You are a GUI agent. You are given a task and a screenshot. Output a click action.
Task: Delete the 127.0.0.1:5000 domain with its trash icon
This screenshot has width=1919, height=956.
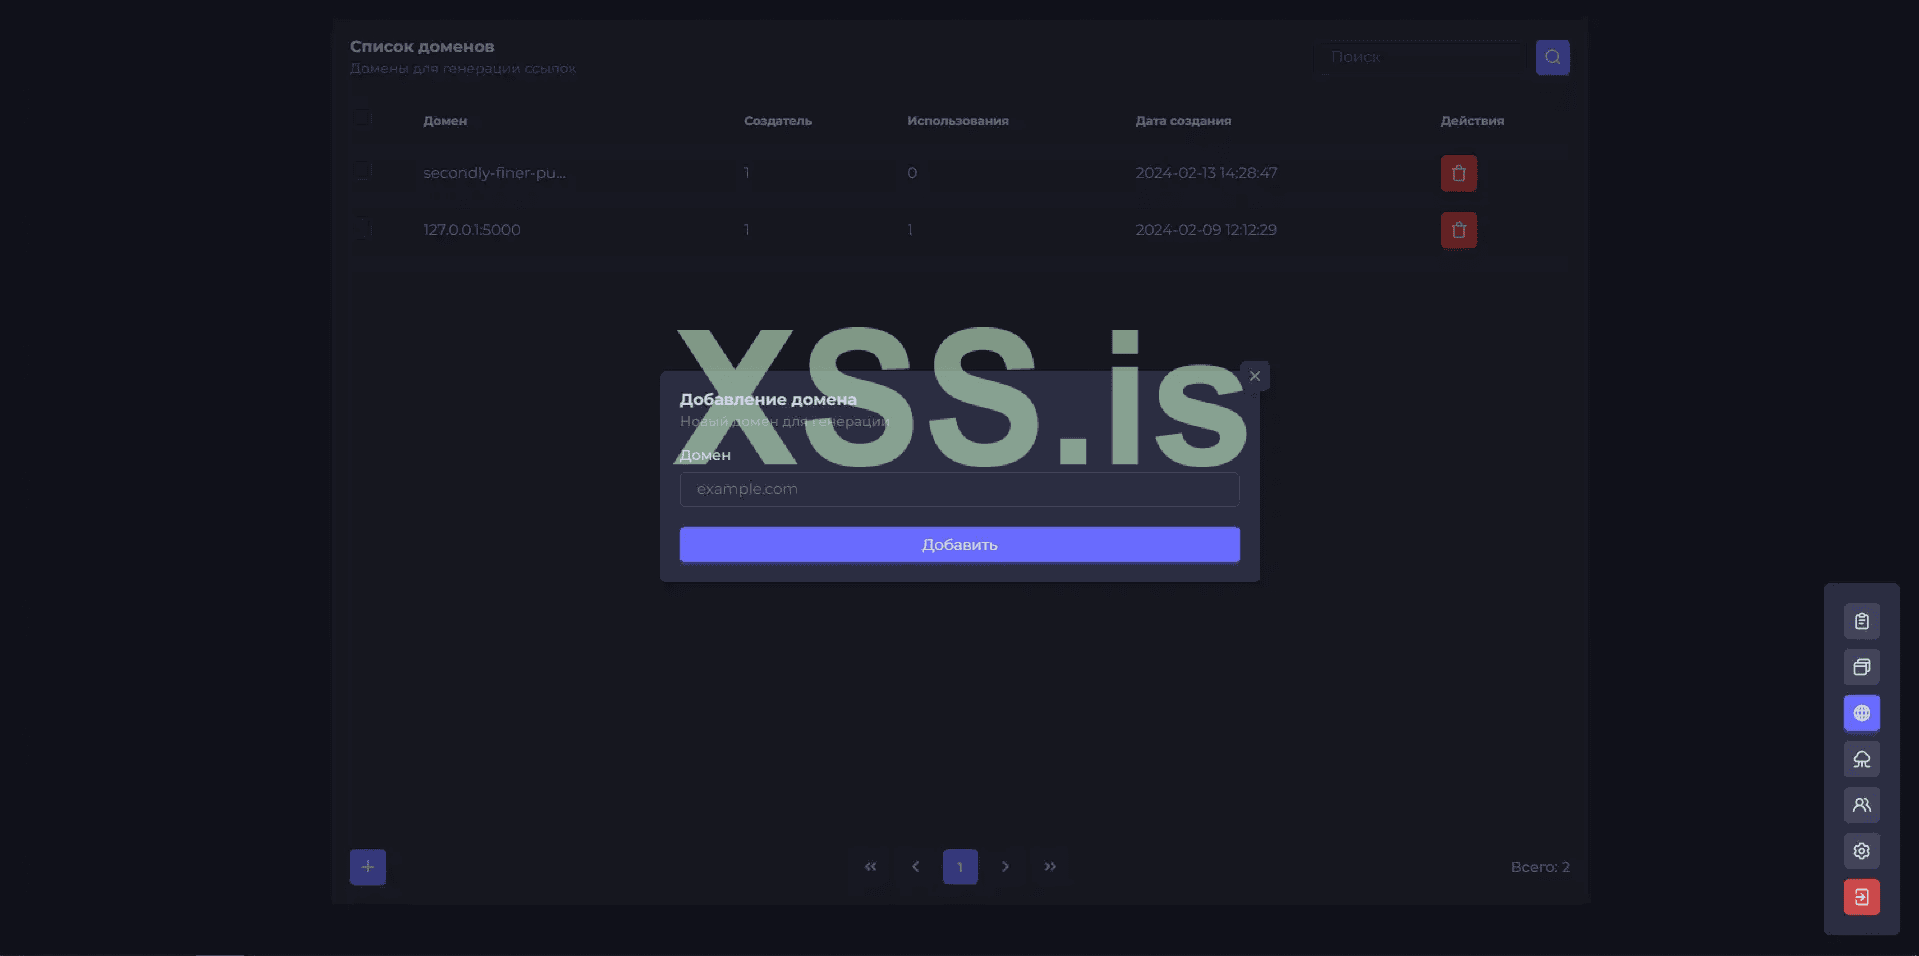point(1458,230)
